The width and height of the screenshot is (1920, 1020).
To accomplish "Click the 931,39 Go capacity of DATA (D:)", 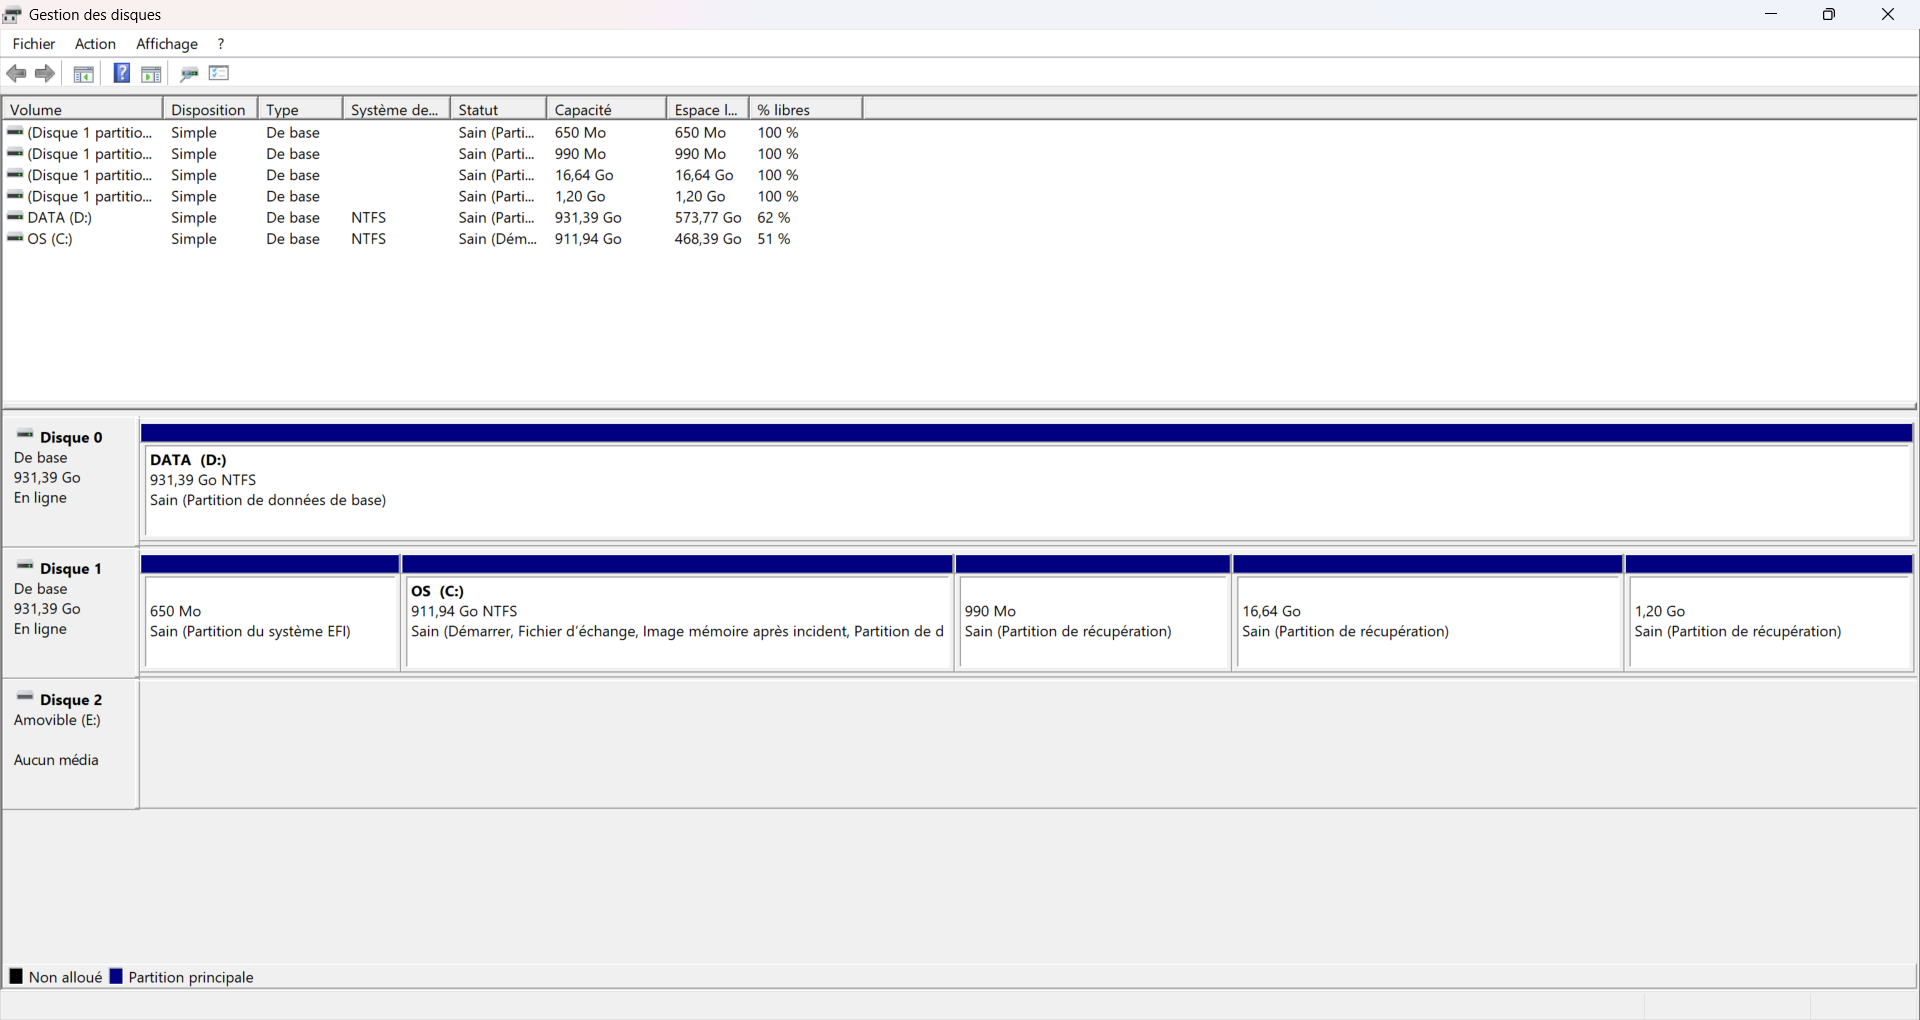I will tap(588, 217).
